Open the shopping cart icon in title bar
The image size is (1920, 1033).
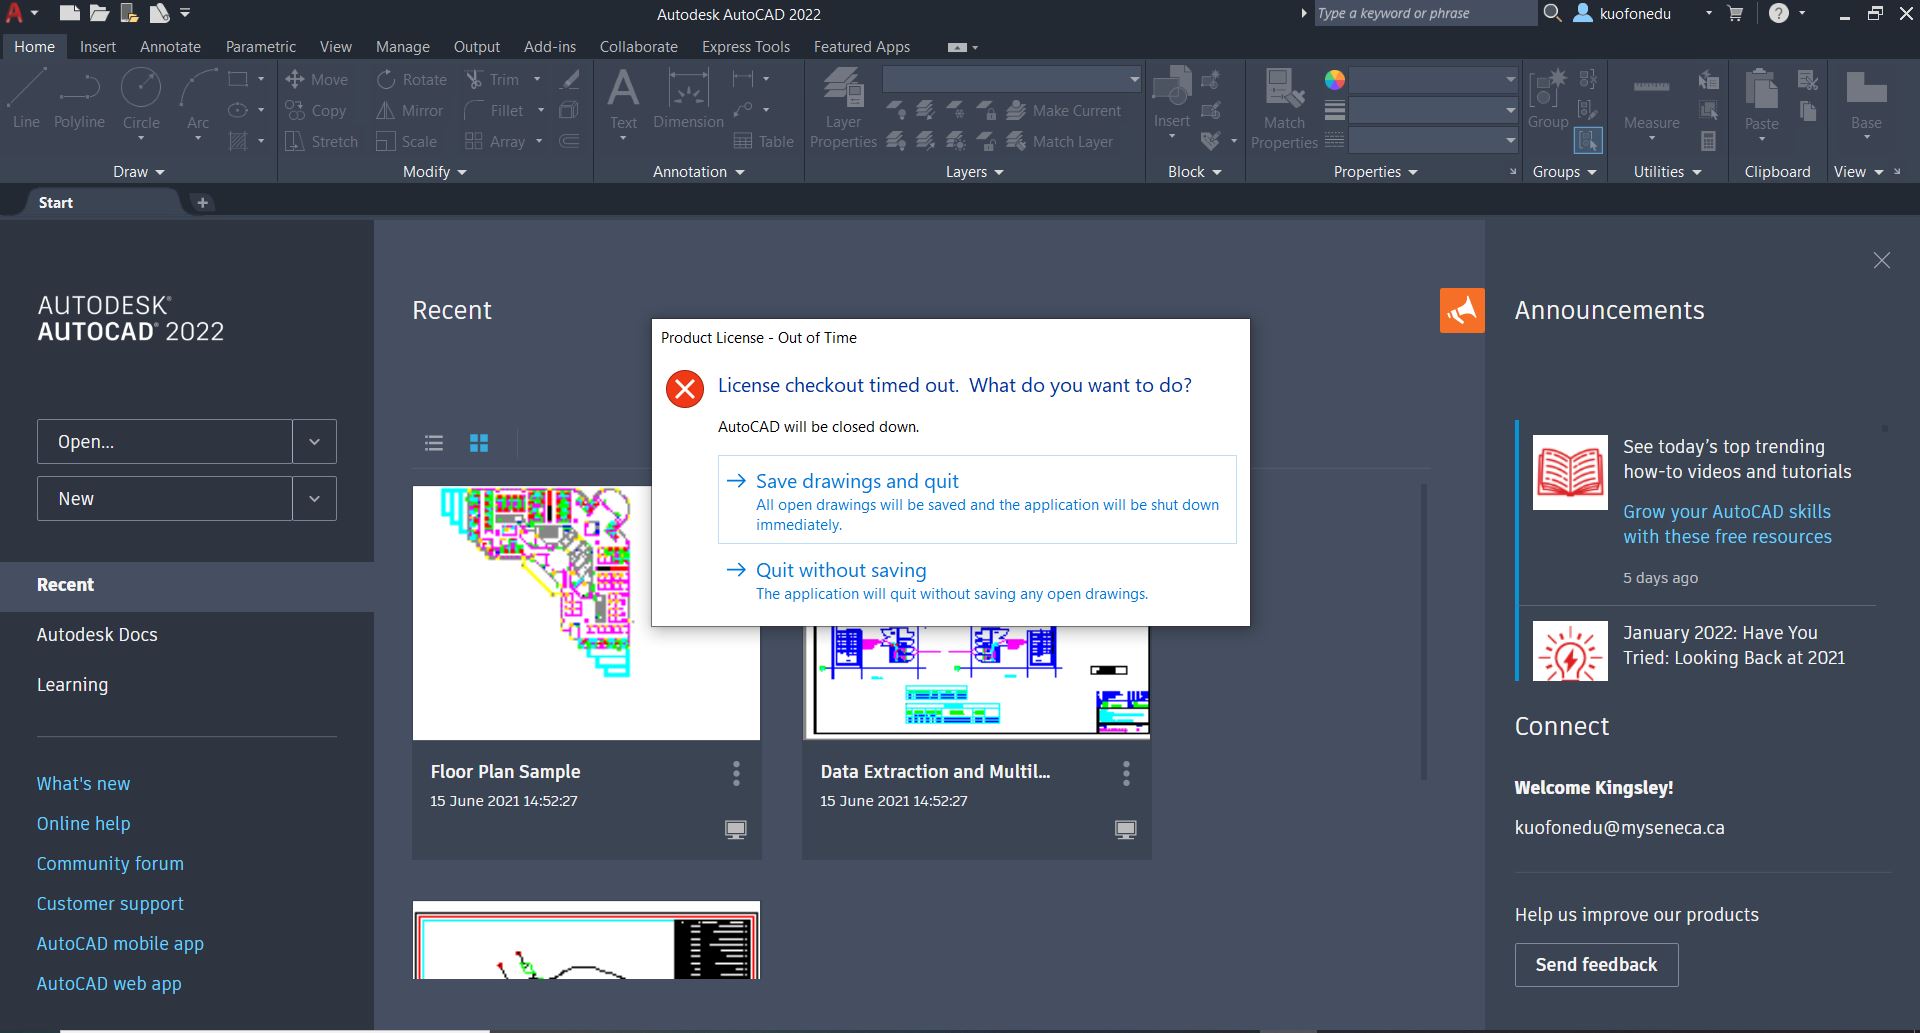click(x=1735, y=14)
